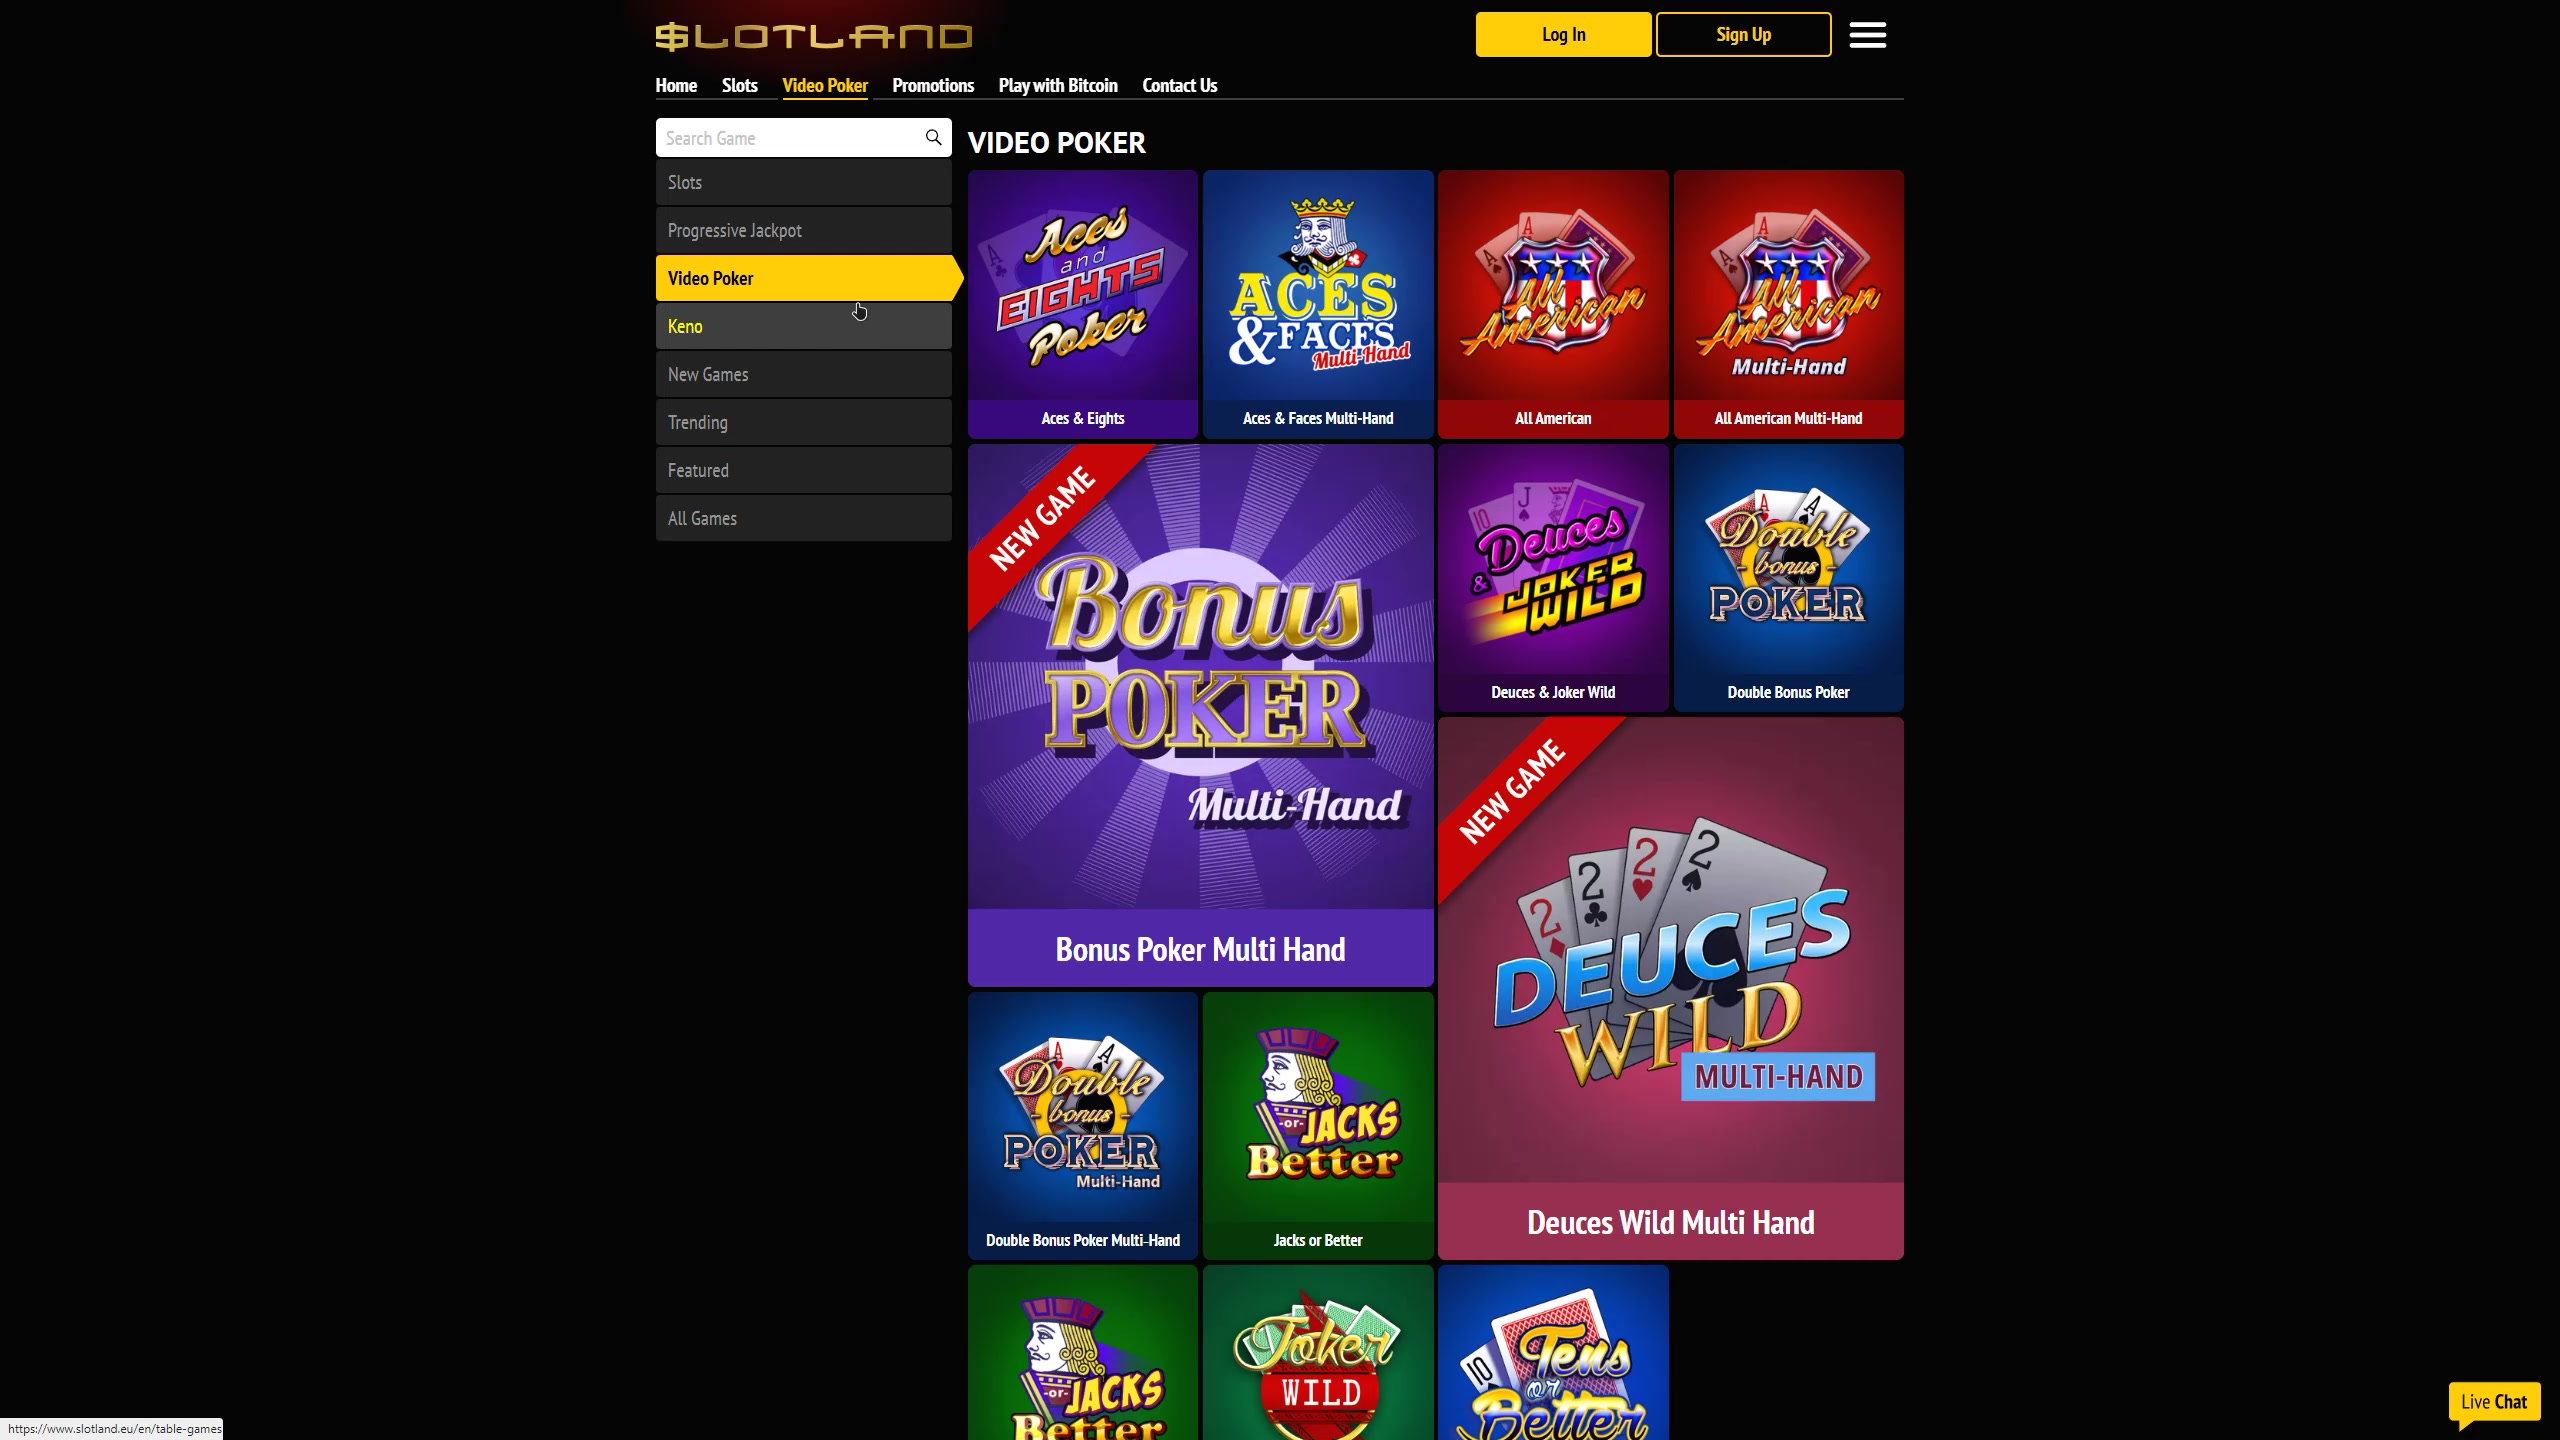Launch Aces & Faces Multi-Hand game
Image resolution: width=2560 pixels, height=1440 pixels.
click(x=1318, y=304)
